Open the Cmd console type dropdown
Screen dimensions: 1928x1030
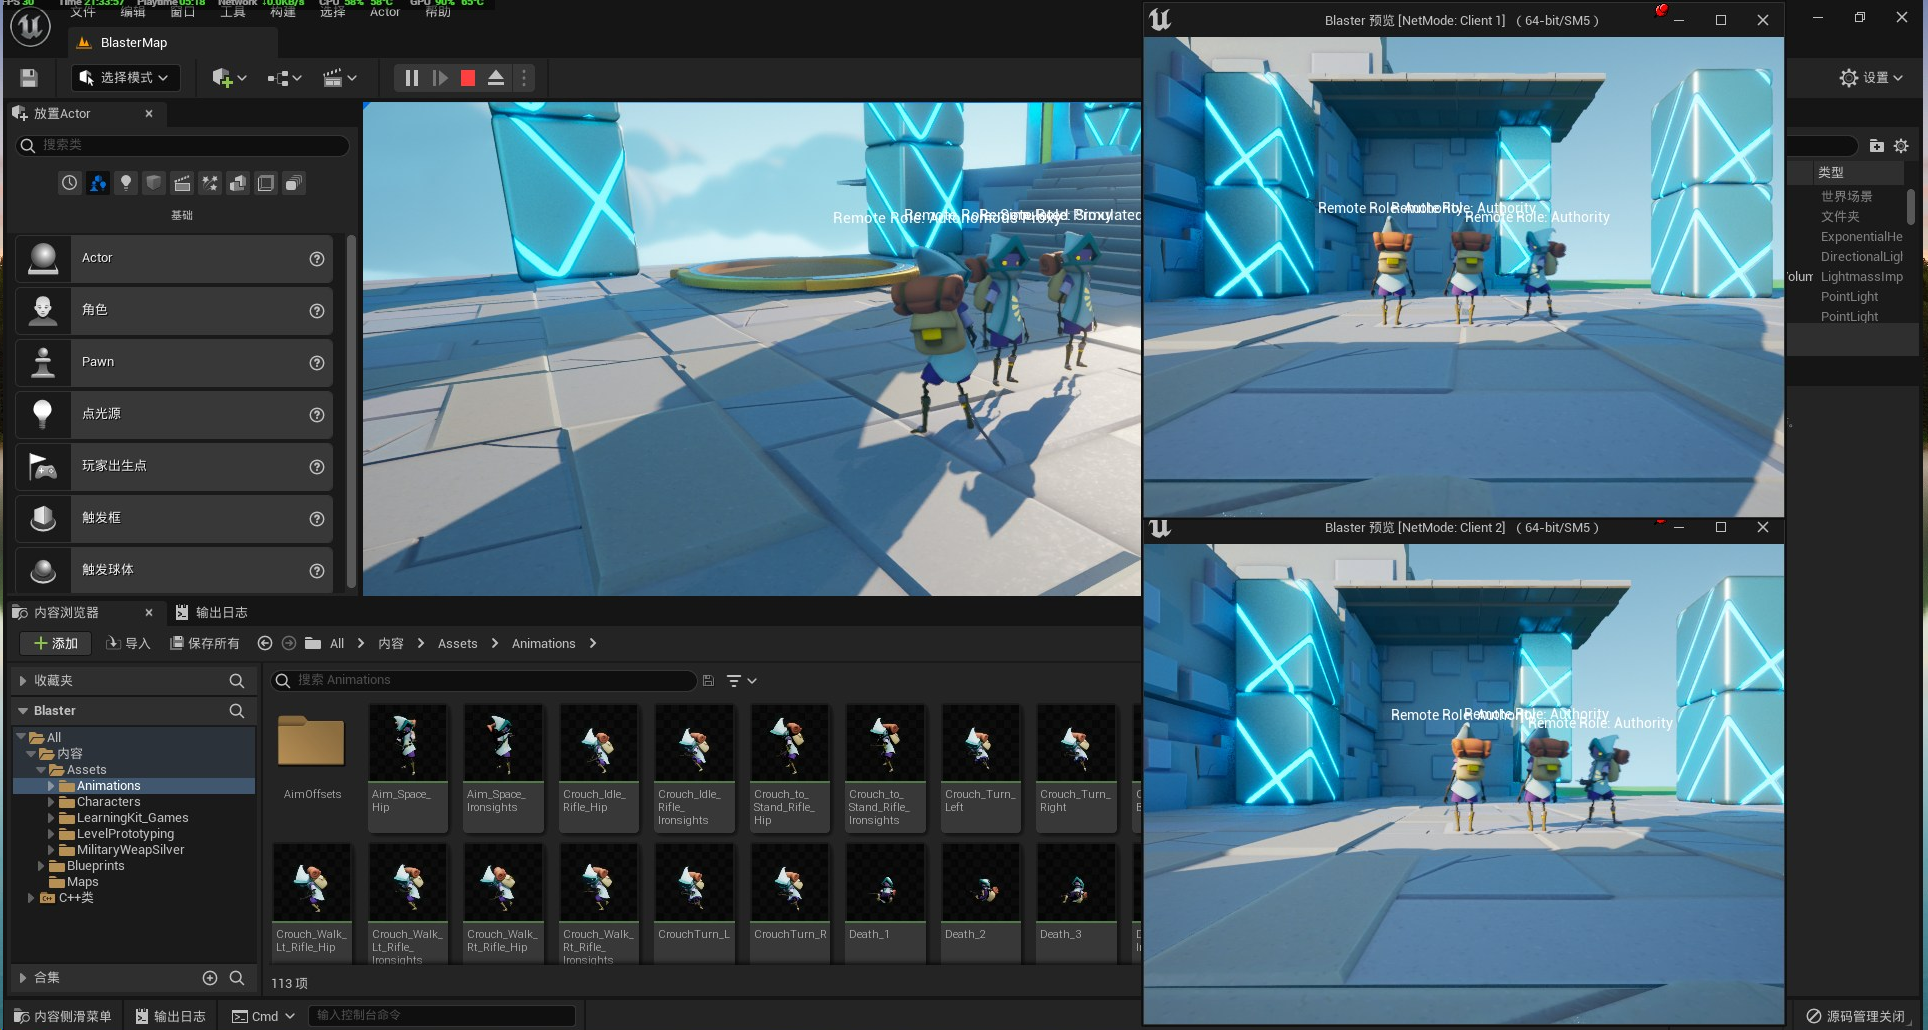coord(264,1016)
